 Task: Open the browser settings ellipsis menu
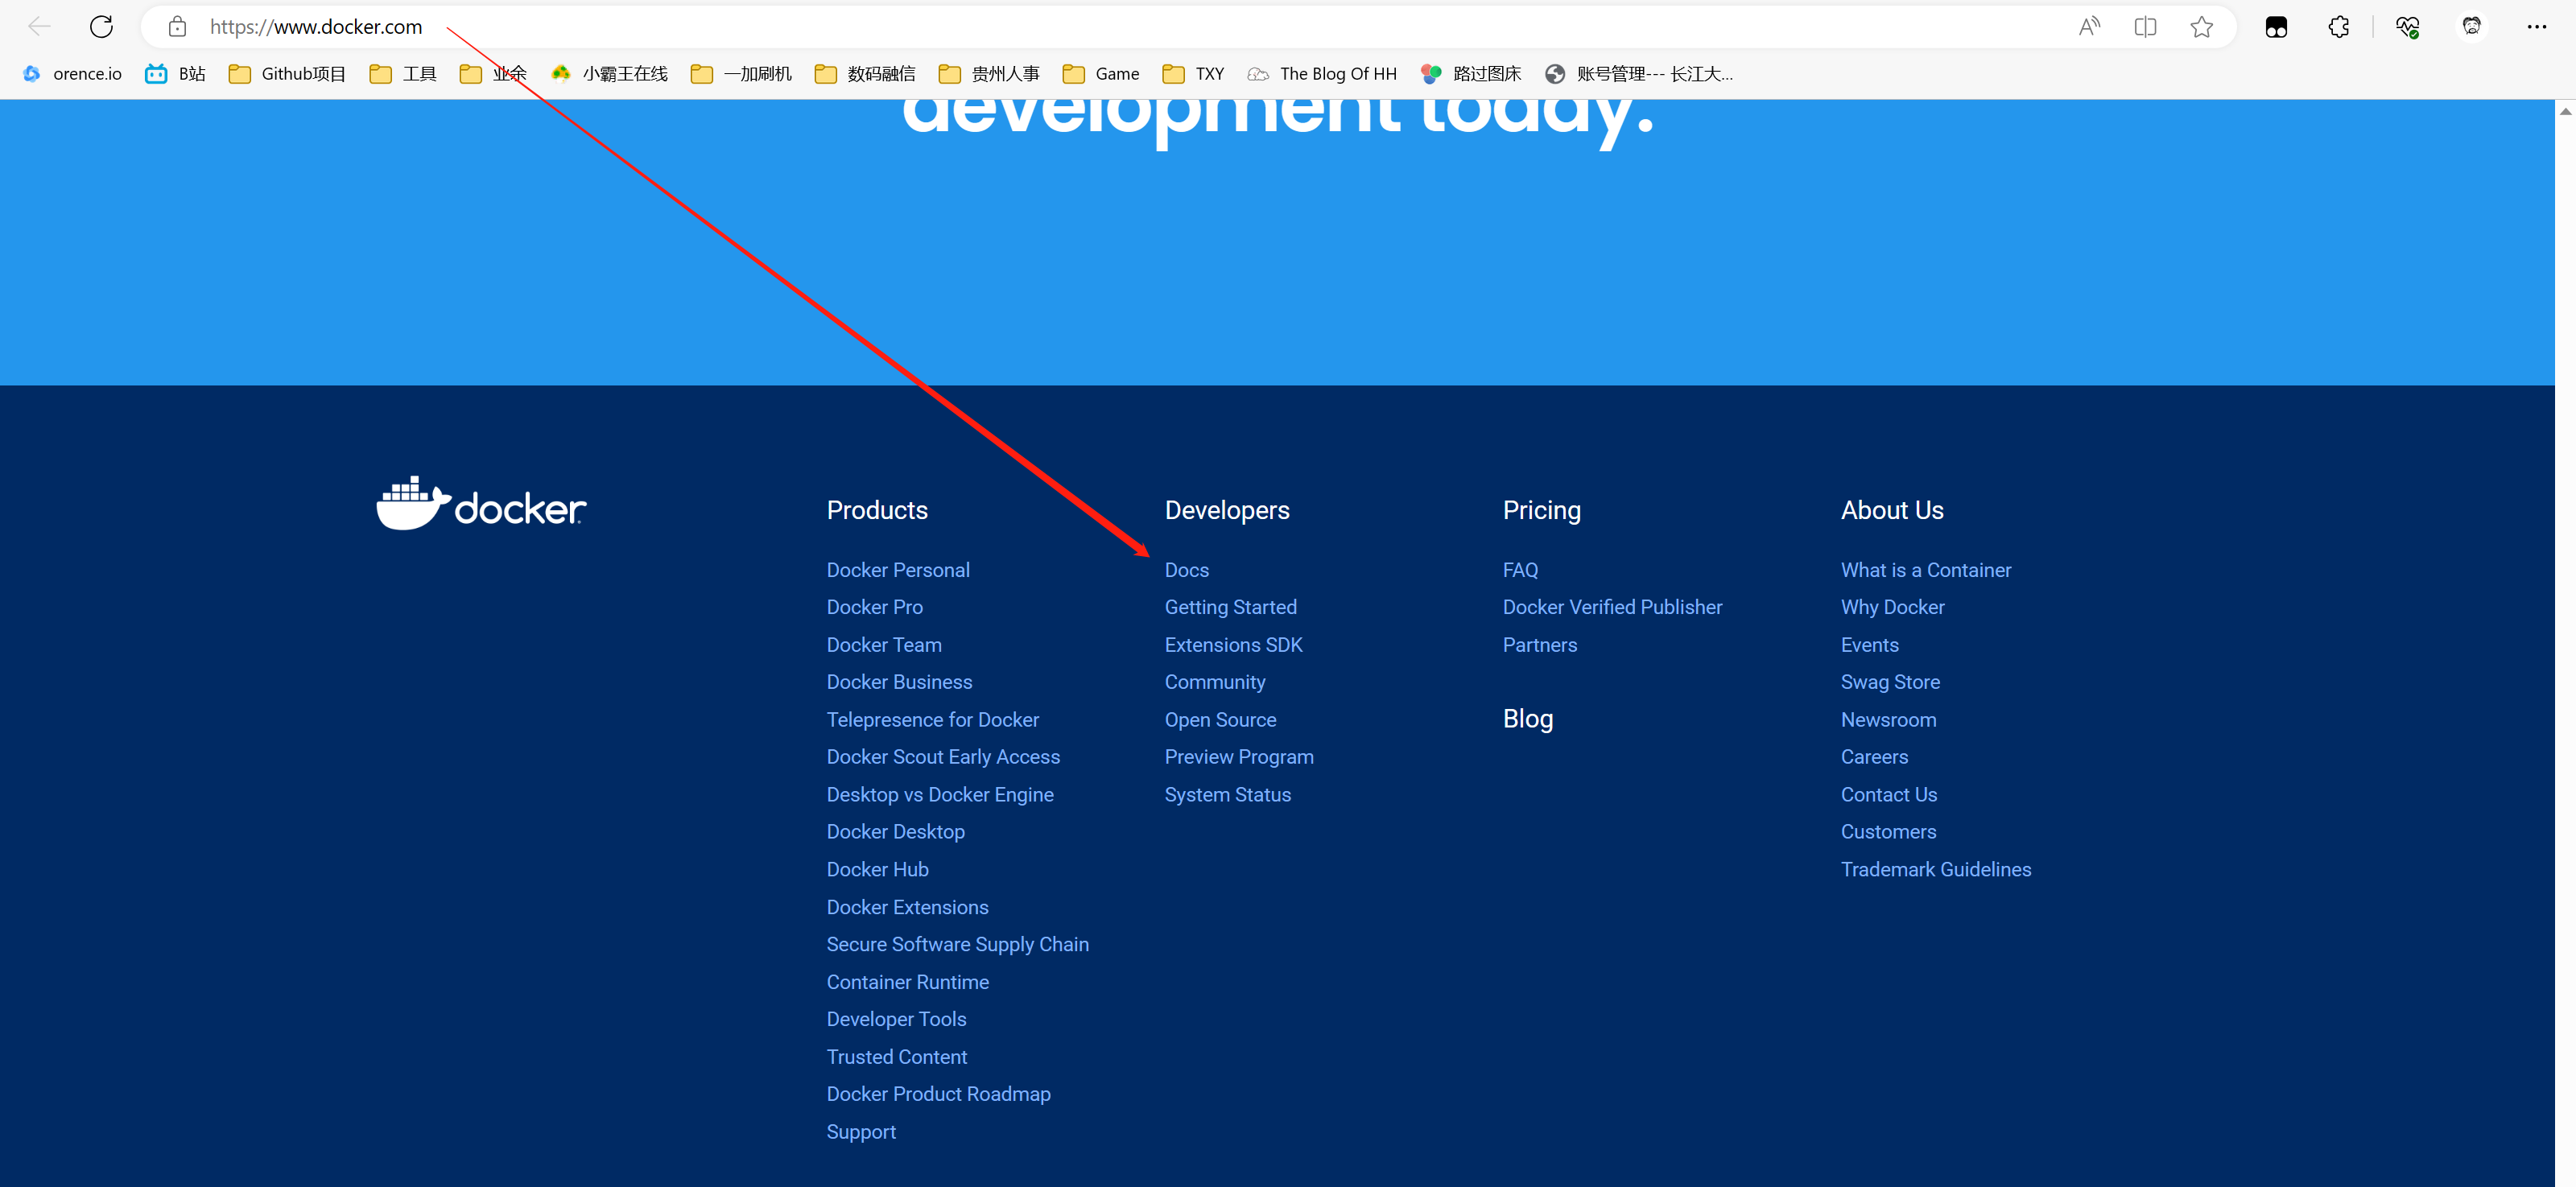(2537, 27)
